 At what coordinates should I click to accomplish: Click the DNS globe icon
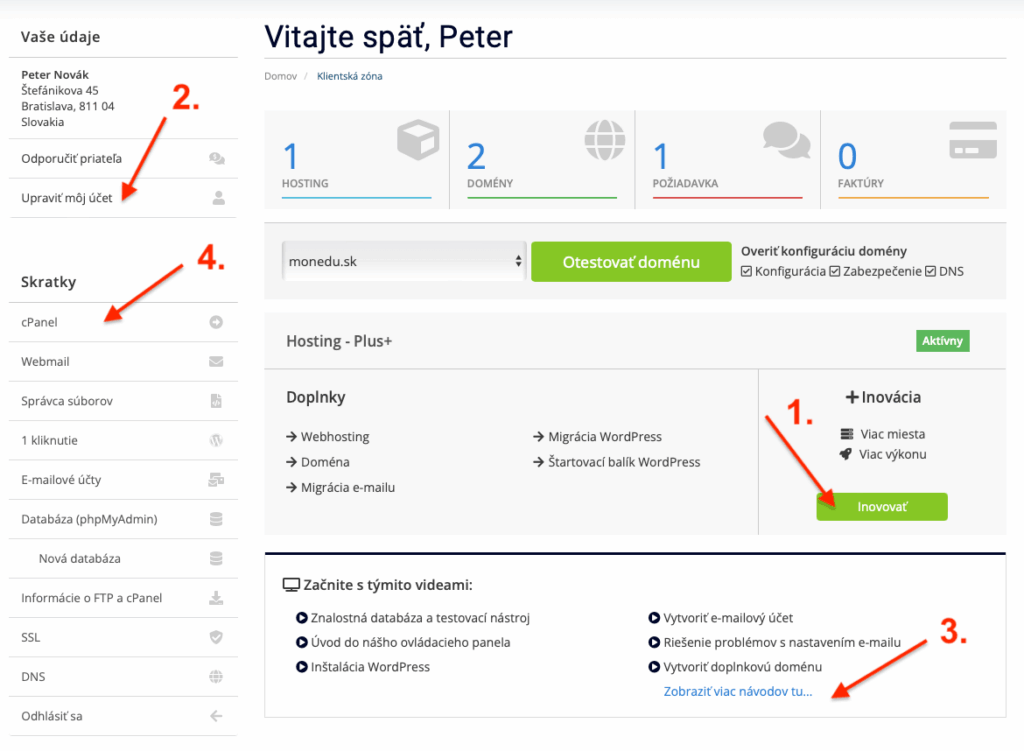click(x=216, y=677)
